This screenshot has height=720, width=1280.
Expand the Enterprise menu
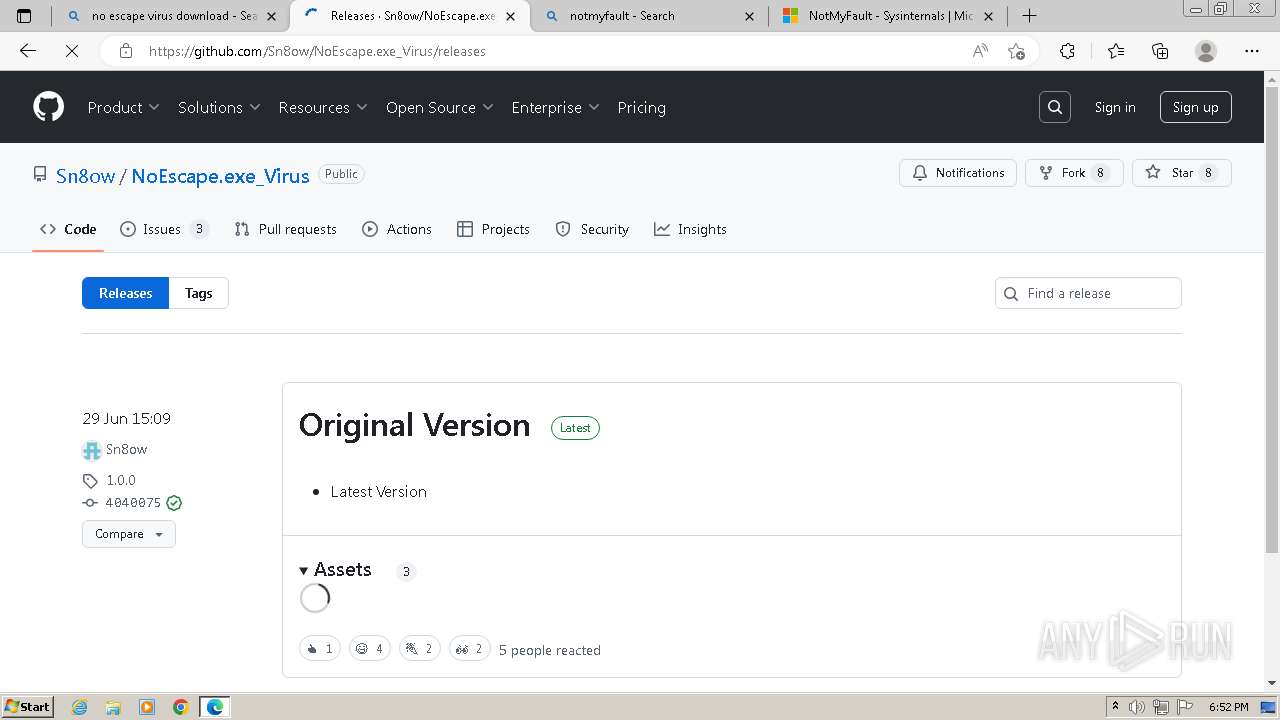tap(555, 107)
